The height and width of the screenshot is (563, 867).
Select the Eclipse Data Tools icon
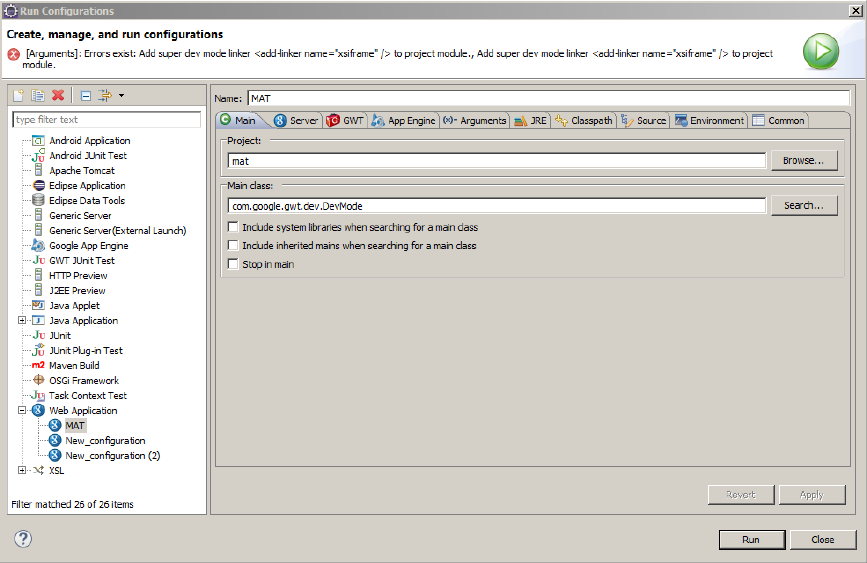click(38, 200)
